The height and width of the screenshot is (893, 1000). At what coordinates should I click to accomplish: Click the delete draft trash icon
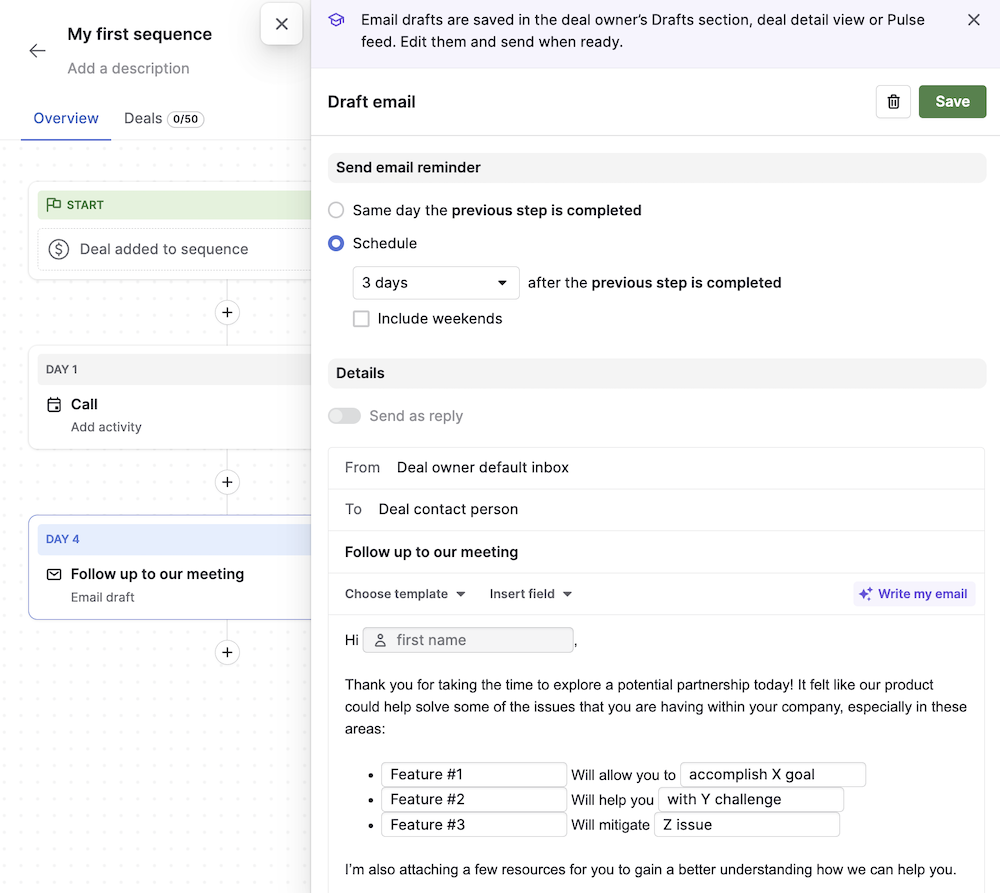pos(893,101)
